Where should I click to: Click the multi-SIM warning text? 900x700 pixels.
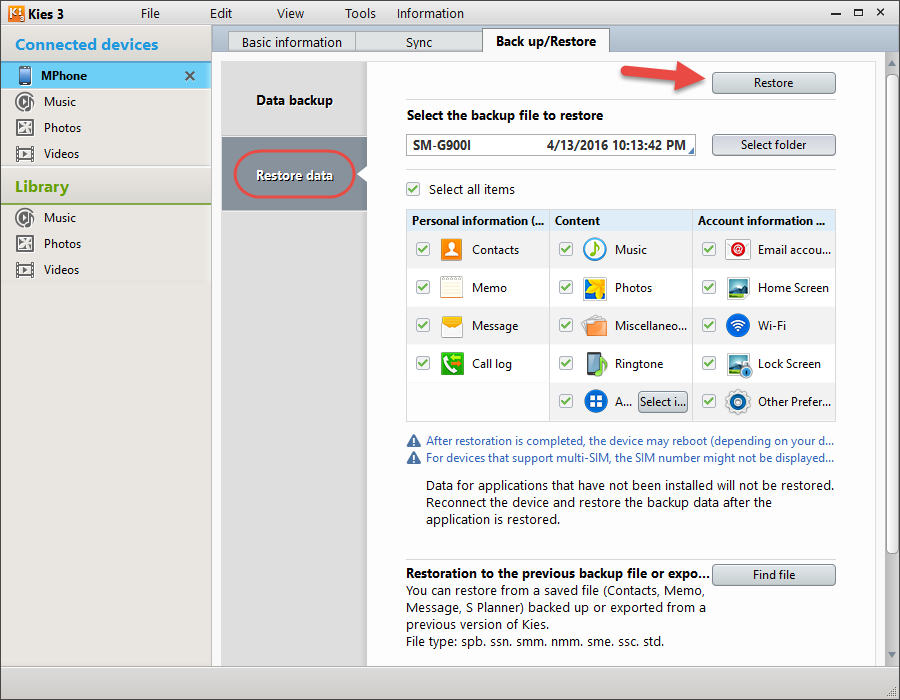click(x=630, y=458)
